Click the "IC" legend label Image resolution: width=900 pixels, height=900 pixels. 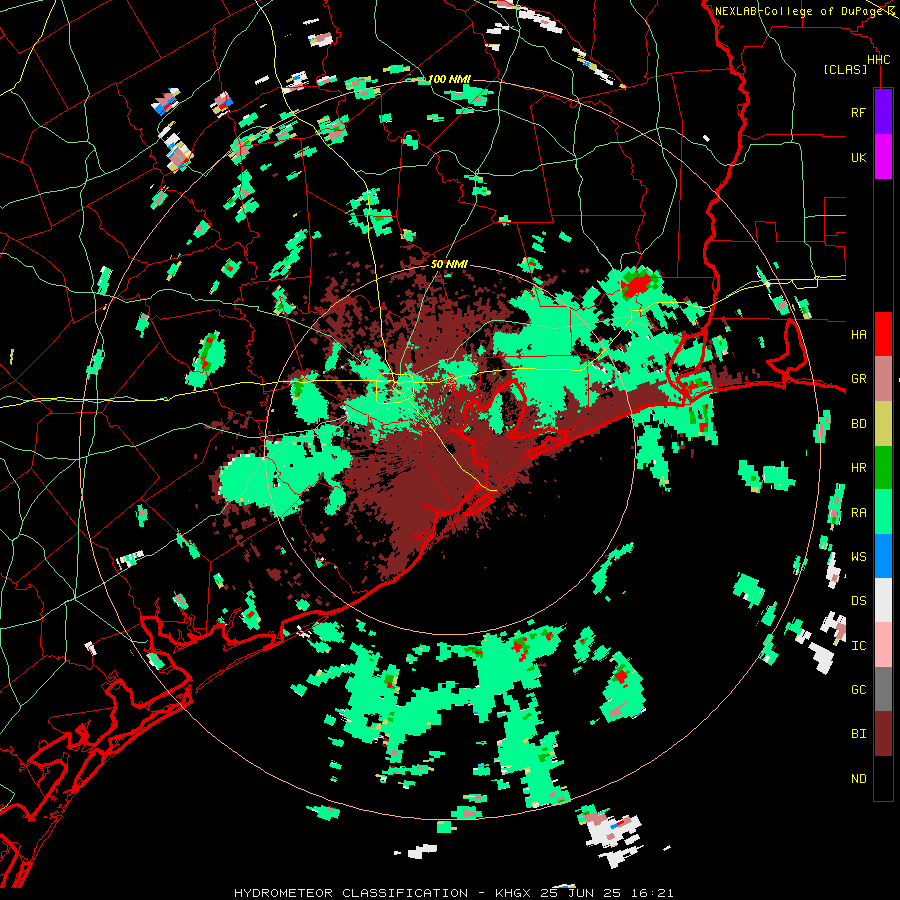(x=858, y=646)
